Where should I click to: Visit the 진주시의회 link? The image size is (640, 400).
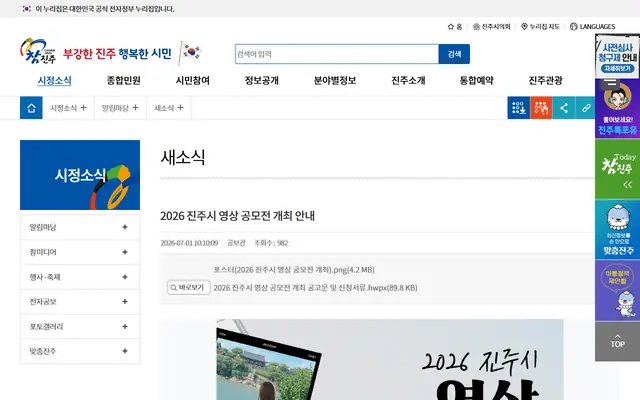(x=491, y=27)
